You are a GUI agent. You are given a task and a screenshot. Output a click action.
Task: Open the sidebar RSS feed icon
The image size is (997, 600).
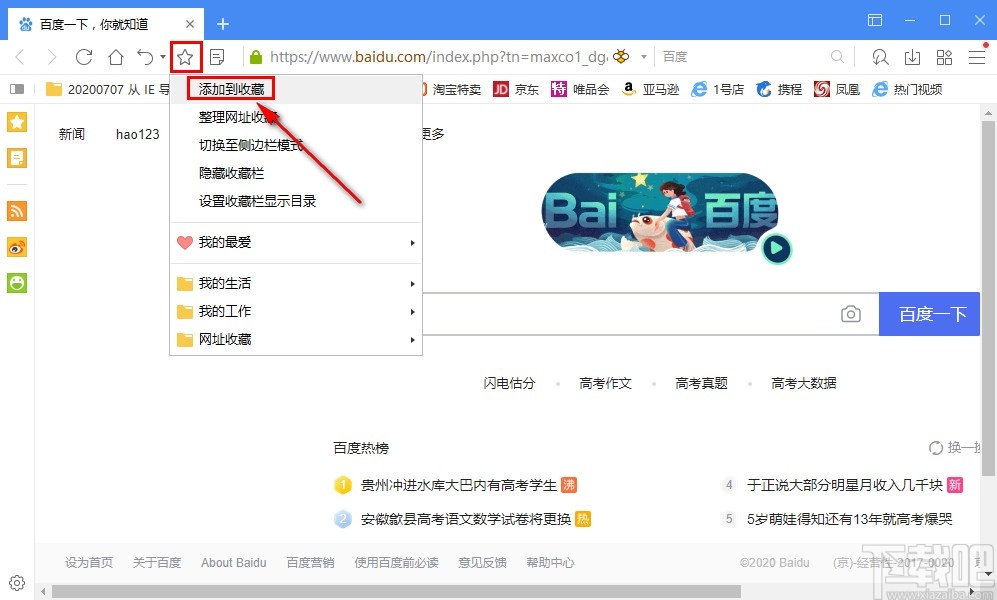tap(17, 211)
